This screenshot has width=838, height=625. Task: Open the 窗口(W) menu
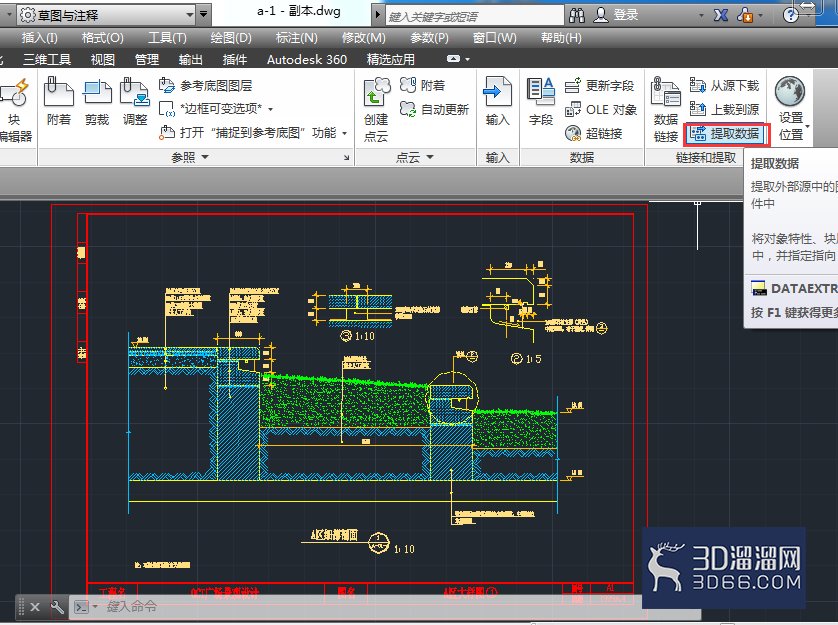click(494, 38)
